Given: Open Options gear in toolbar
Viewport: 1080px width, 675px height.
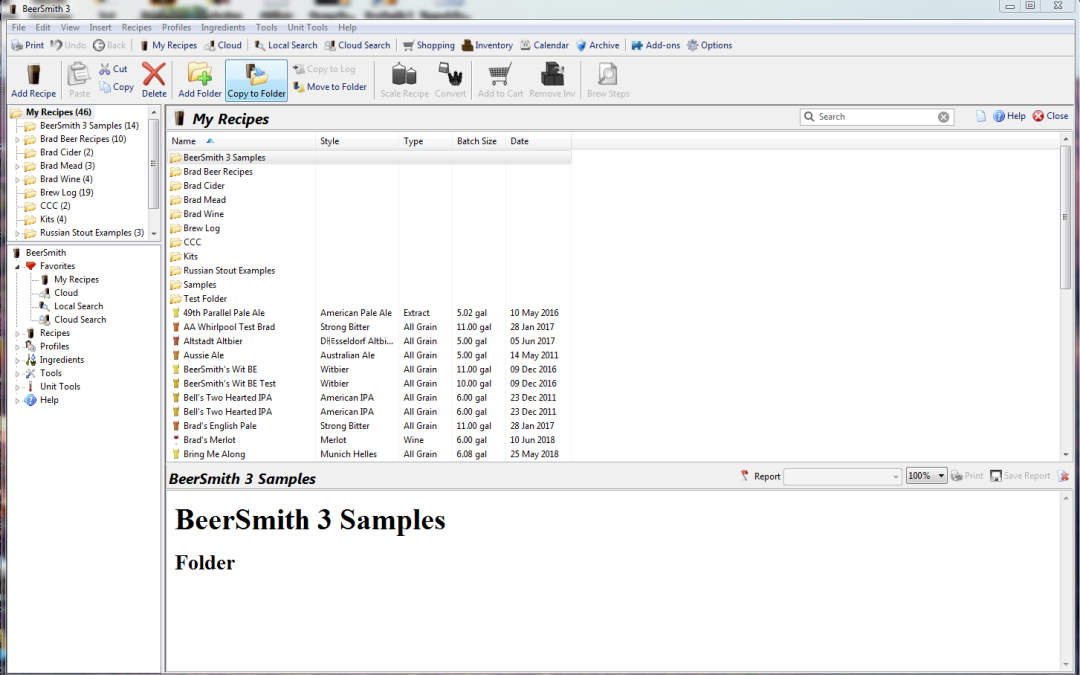Looking at the screenshot, I should click(709, 45).
